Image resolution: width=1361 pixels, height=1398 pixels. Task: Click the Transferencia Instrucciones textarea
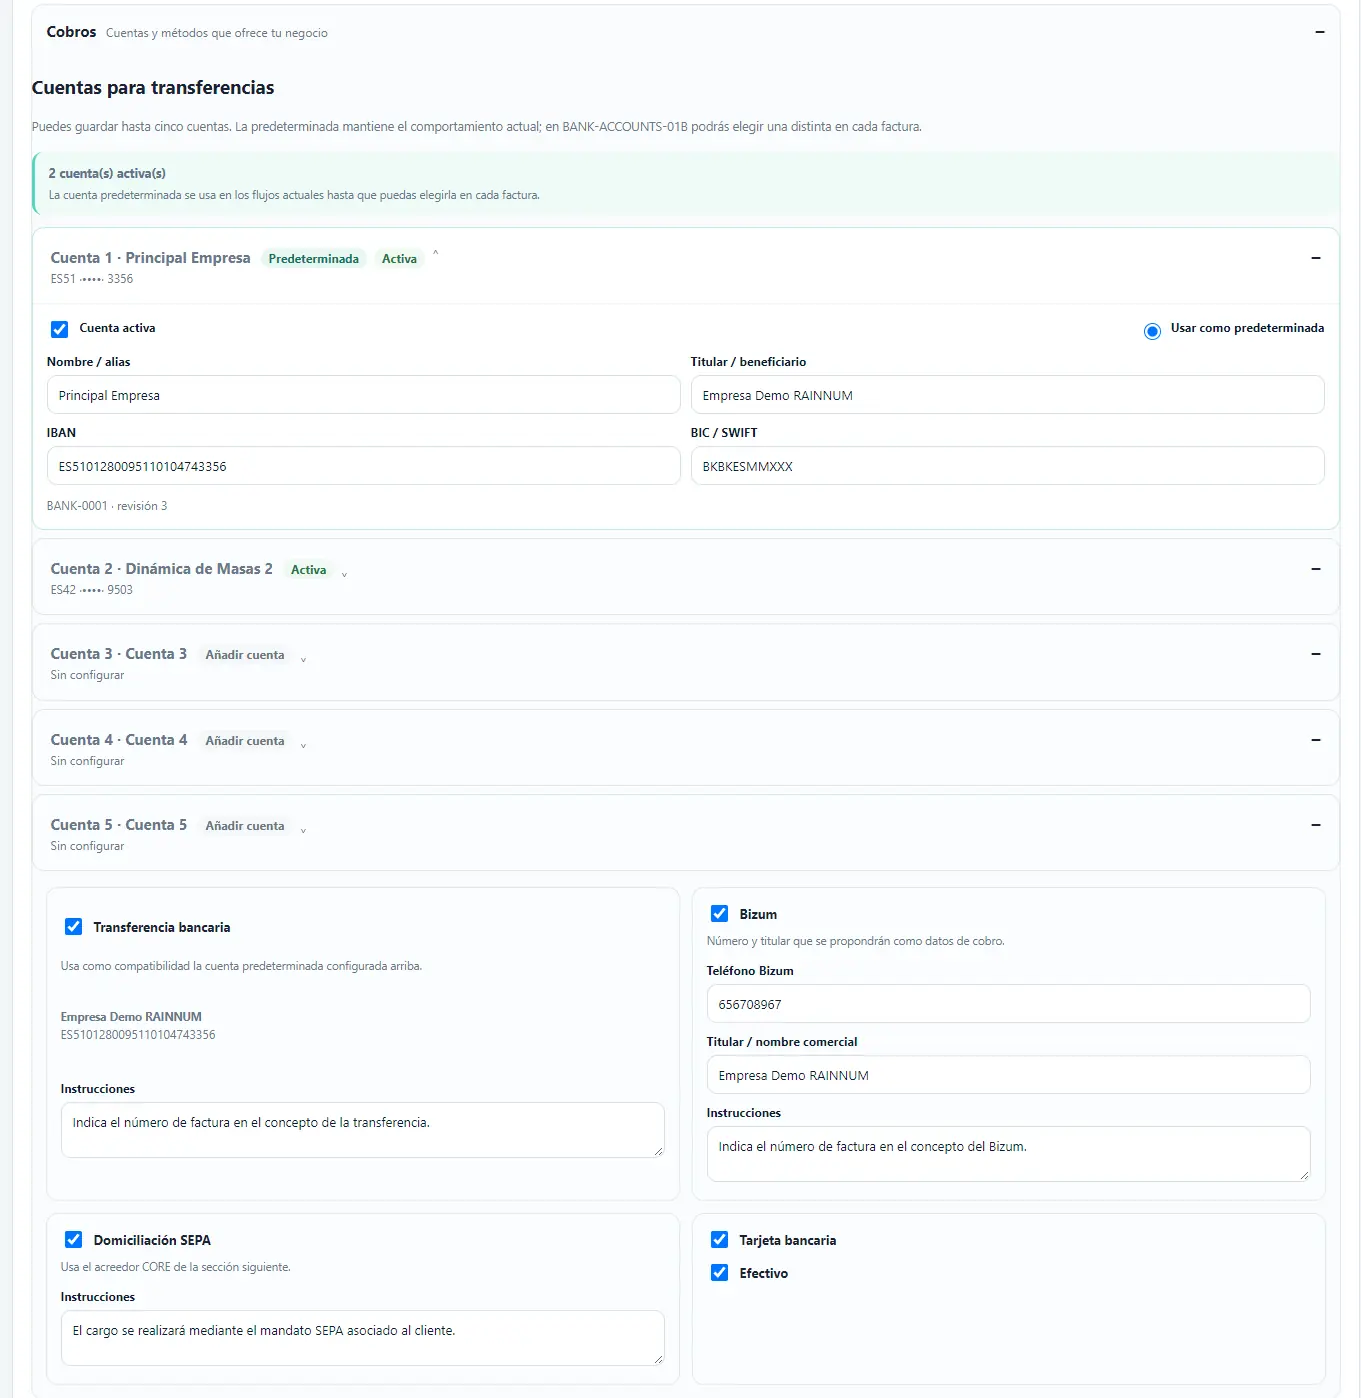pos(362,1130)
